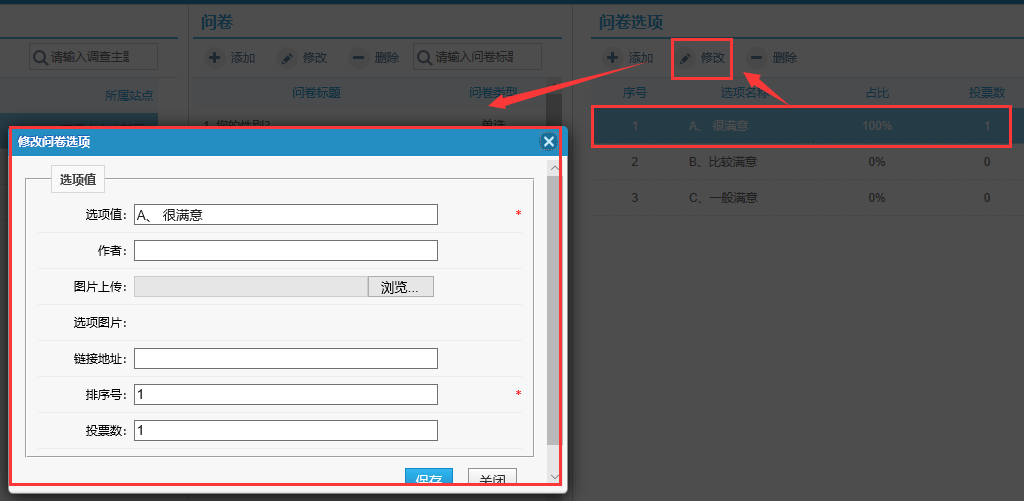Click the 请输入调查主题 search input
The width and height of the screenshot is (1024, 501).
pyautogui.click(x=93, y=57)
